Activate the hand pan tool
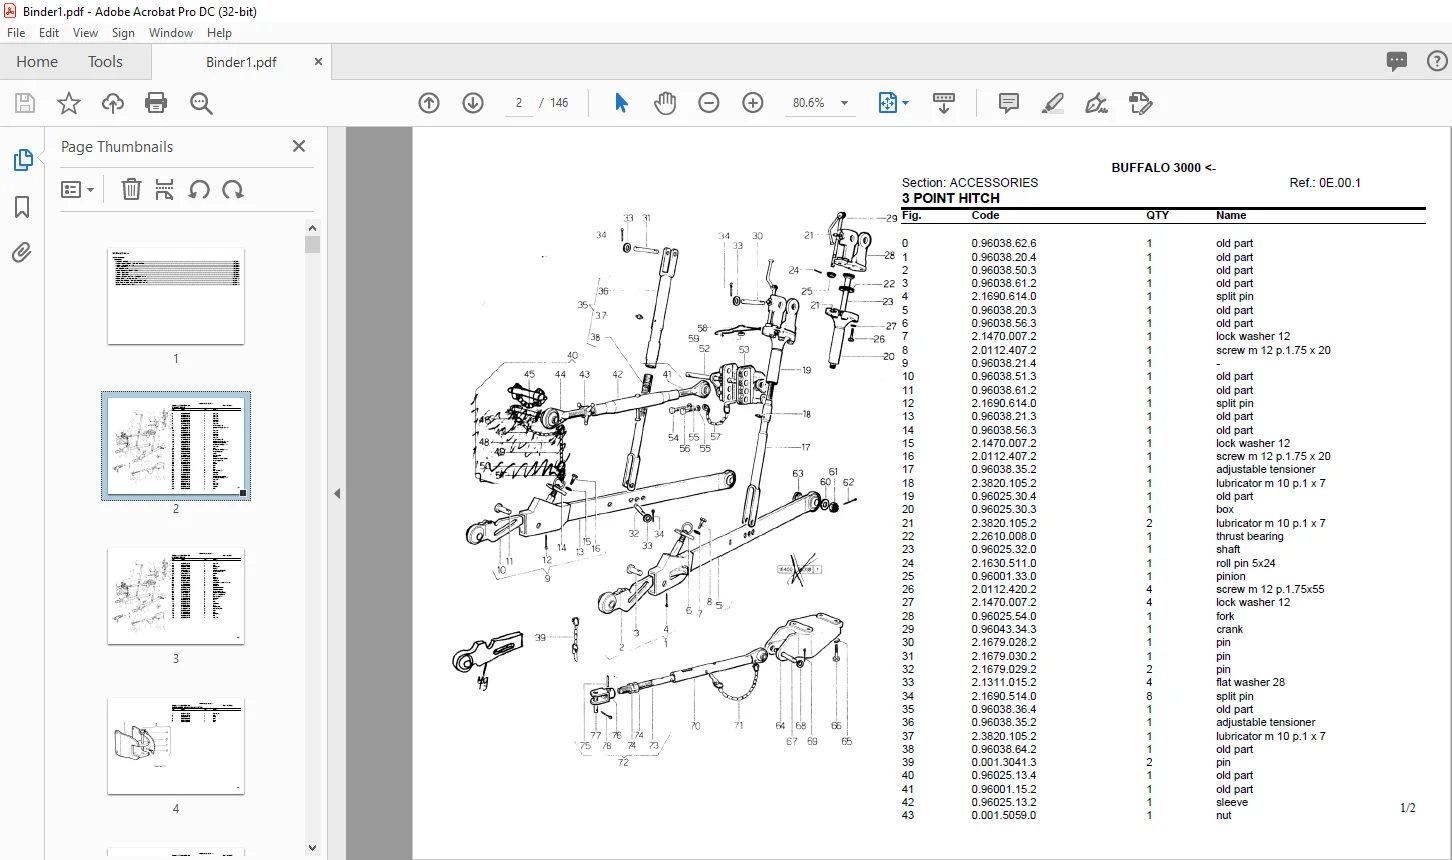Screen dimensions: 1452x860 coord(665,103)
